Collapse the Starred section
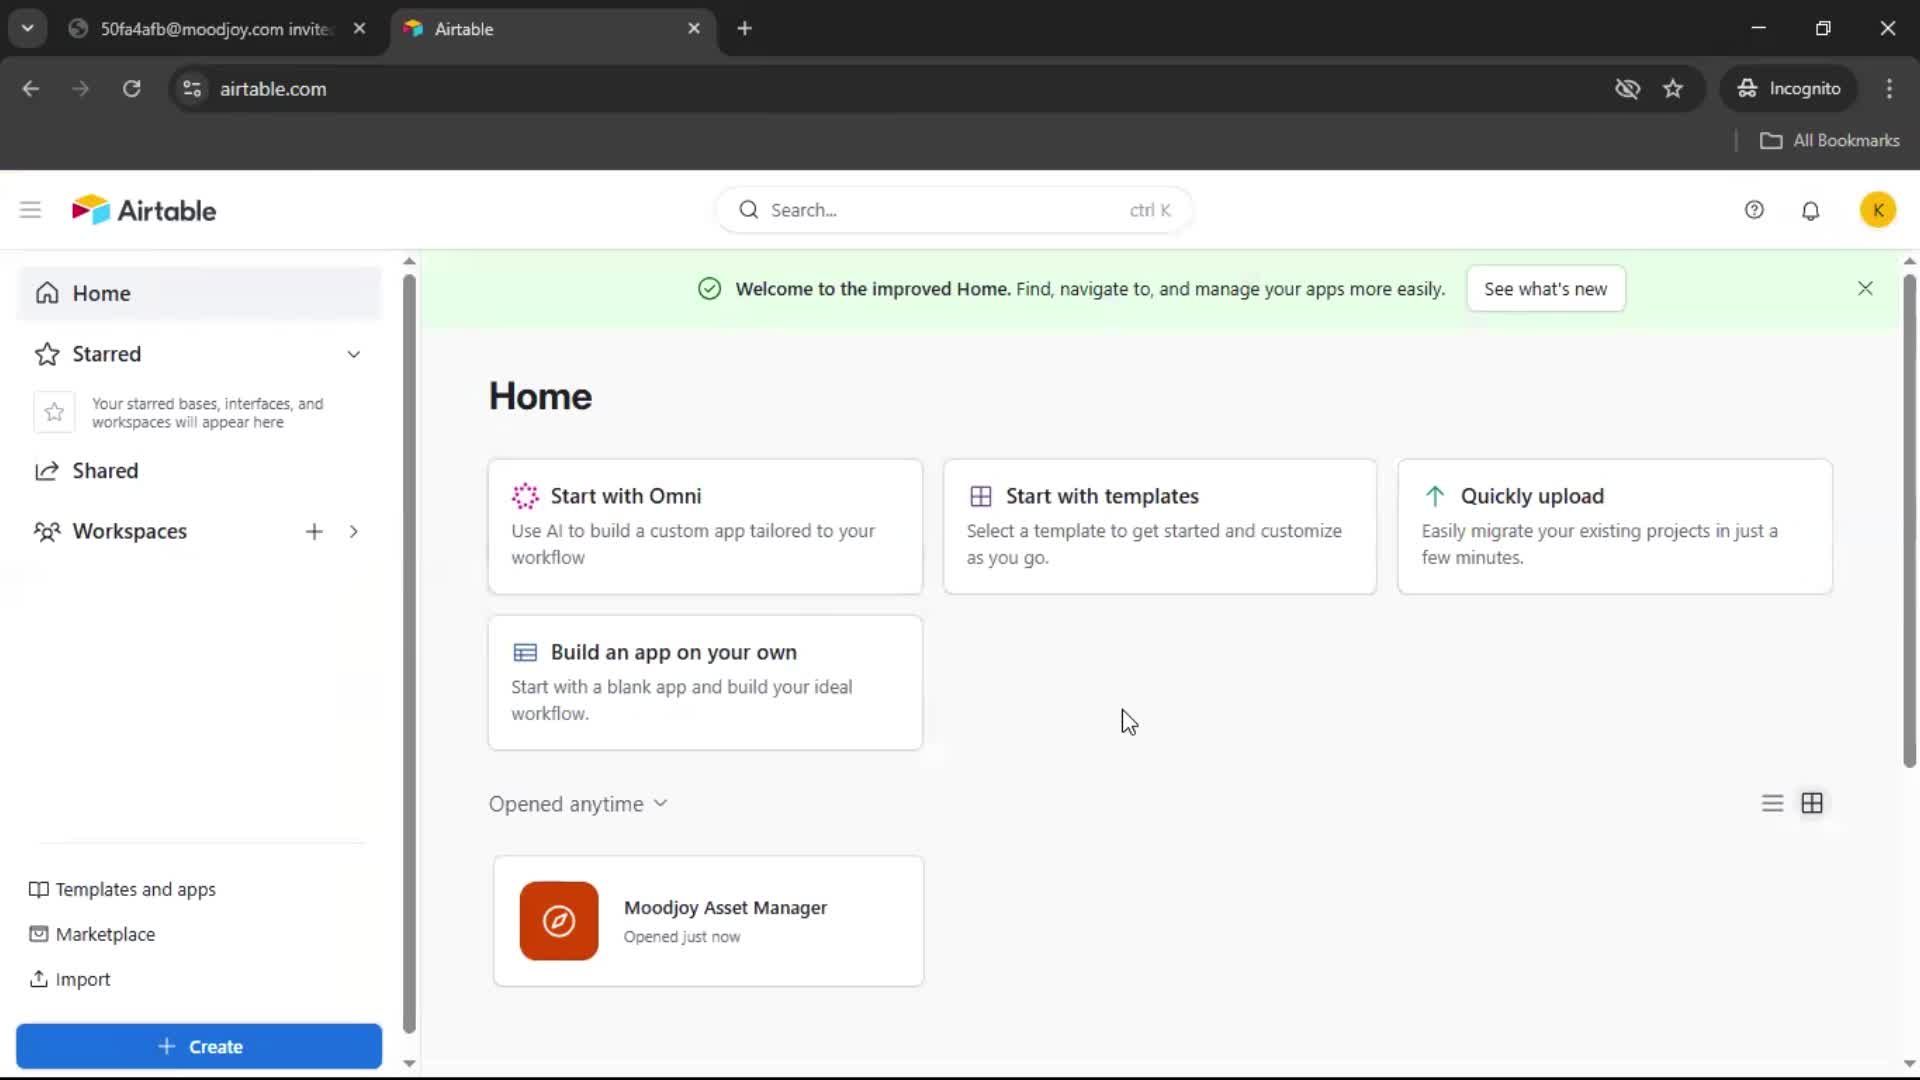 pyautogui.click(x=353, y=354)
